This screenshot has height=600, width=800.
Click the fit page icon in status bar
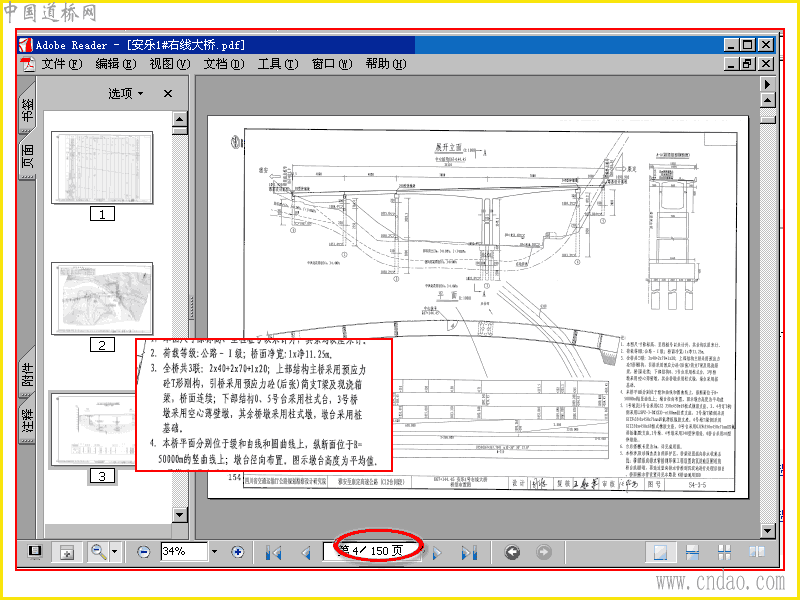[x=67, y=552]
